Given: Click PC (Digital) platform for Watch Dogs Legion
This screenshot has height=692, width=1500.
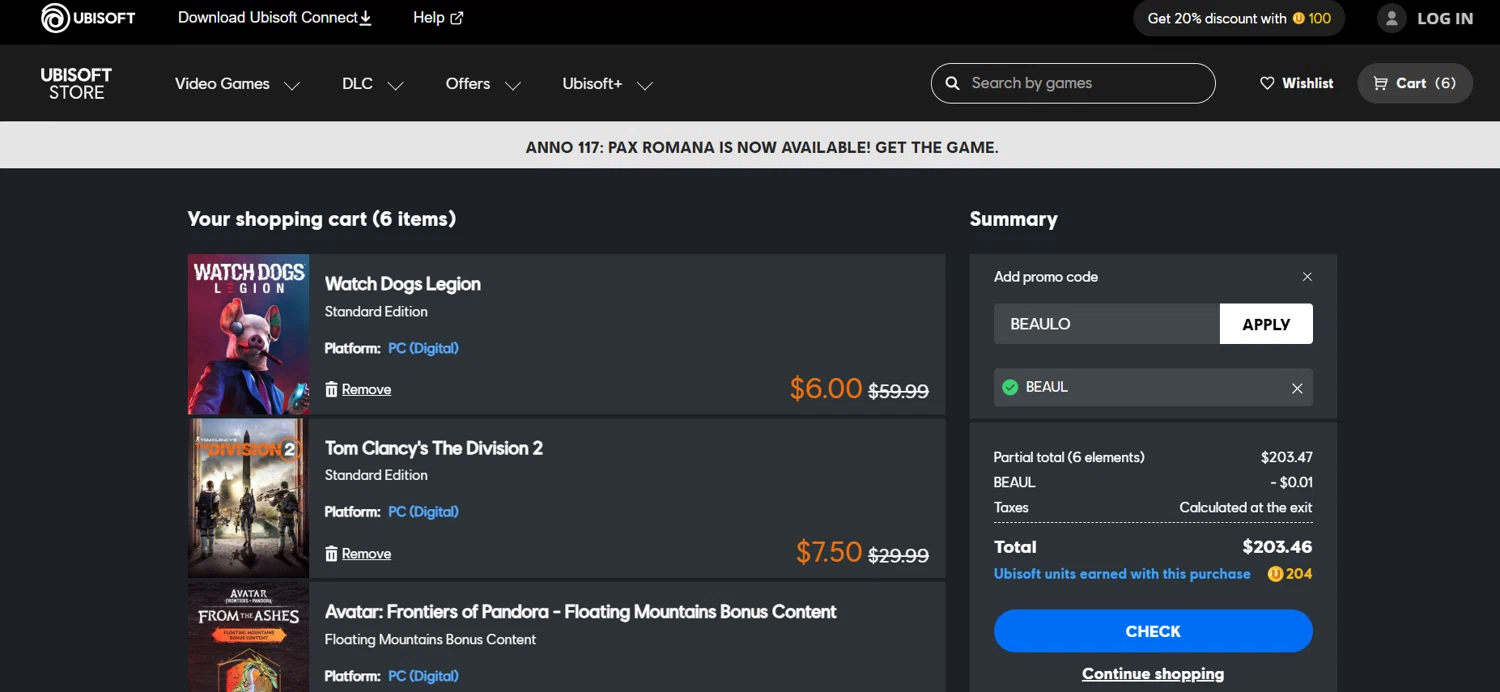Looking at the screenshot, I should [423, 348].
